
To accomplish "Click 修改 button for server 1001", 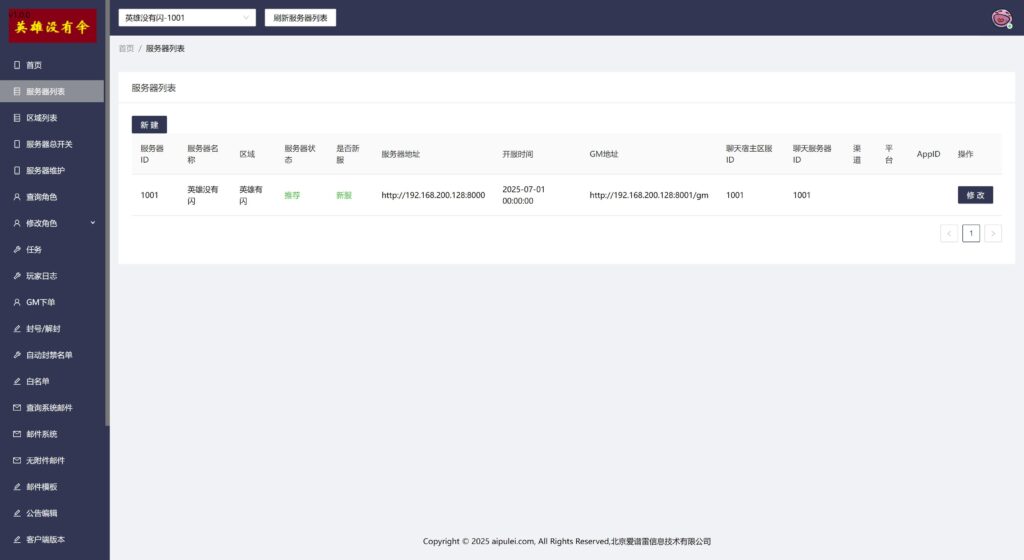I will tap(975, 195).
